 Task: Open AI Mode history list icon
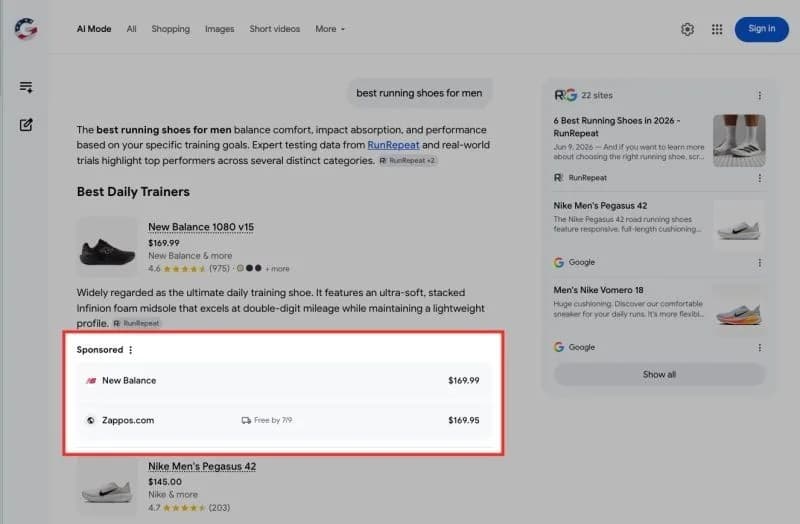point(26,87)
